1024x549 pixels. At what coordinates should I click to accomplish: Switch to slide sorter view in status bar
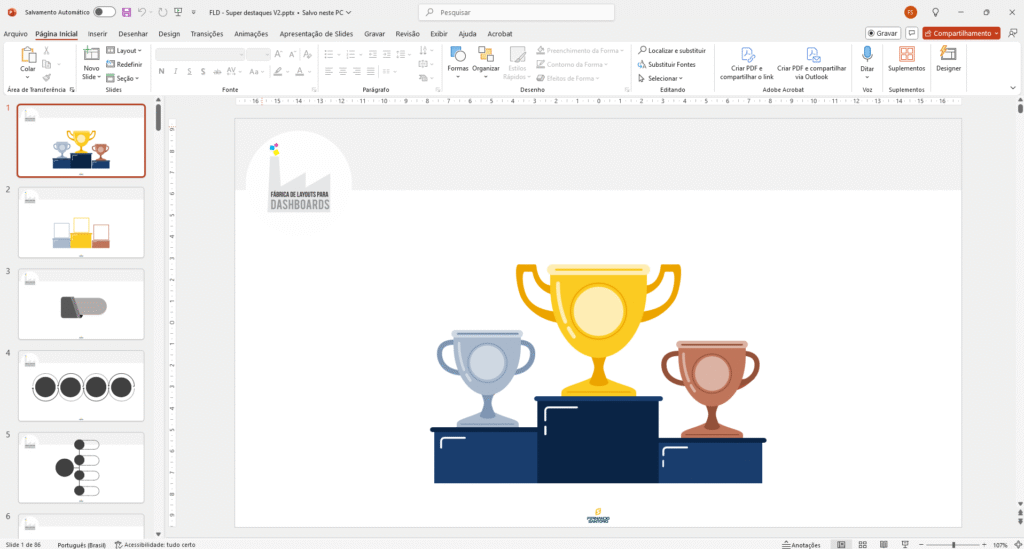click(863, 545)
